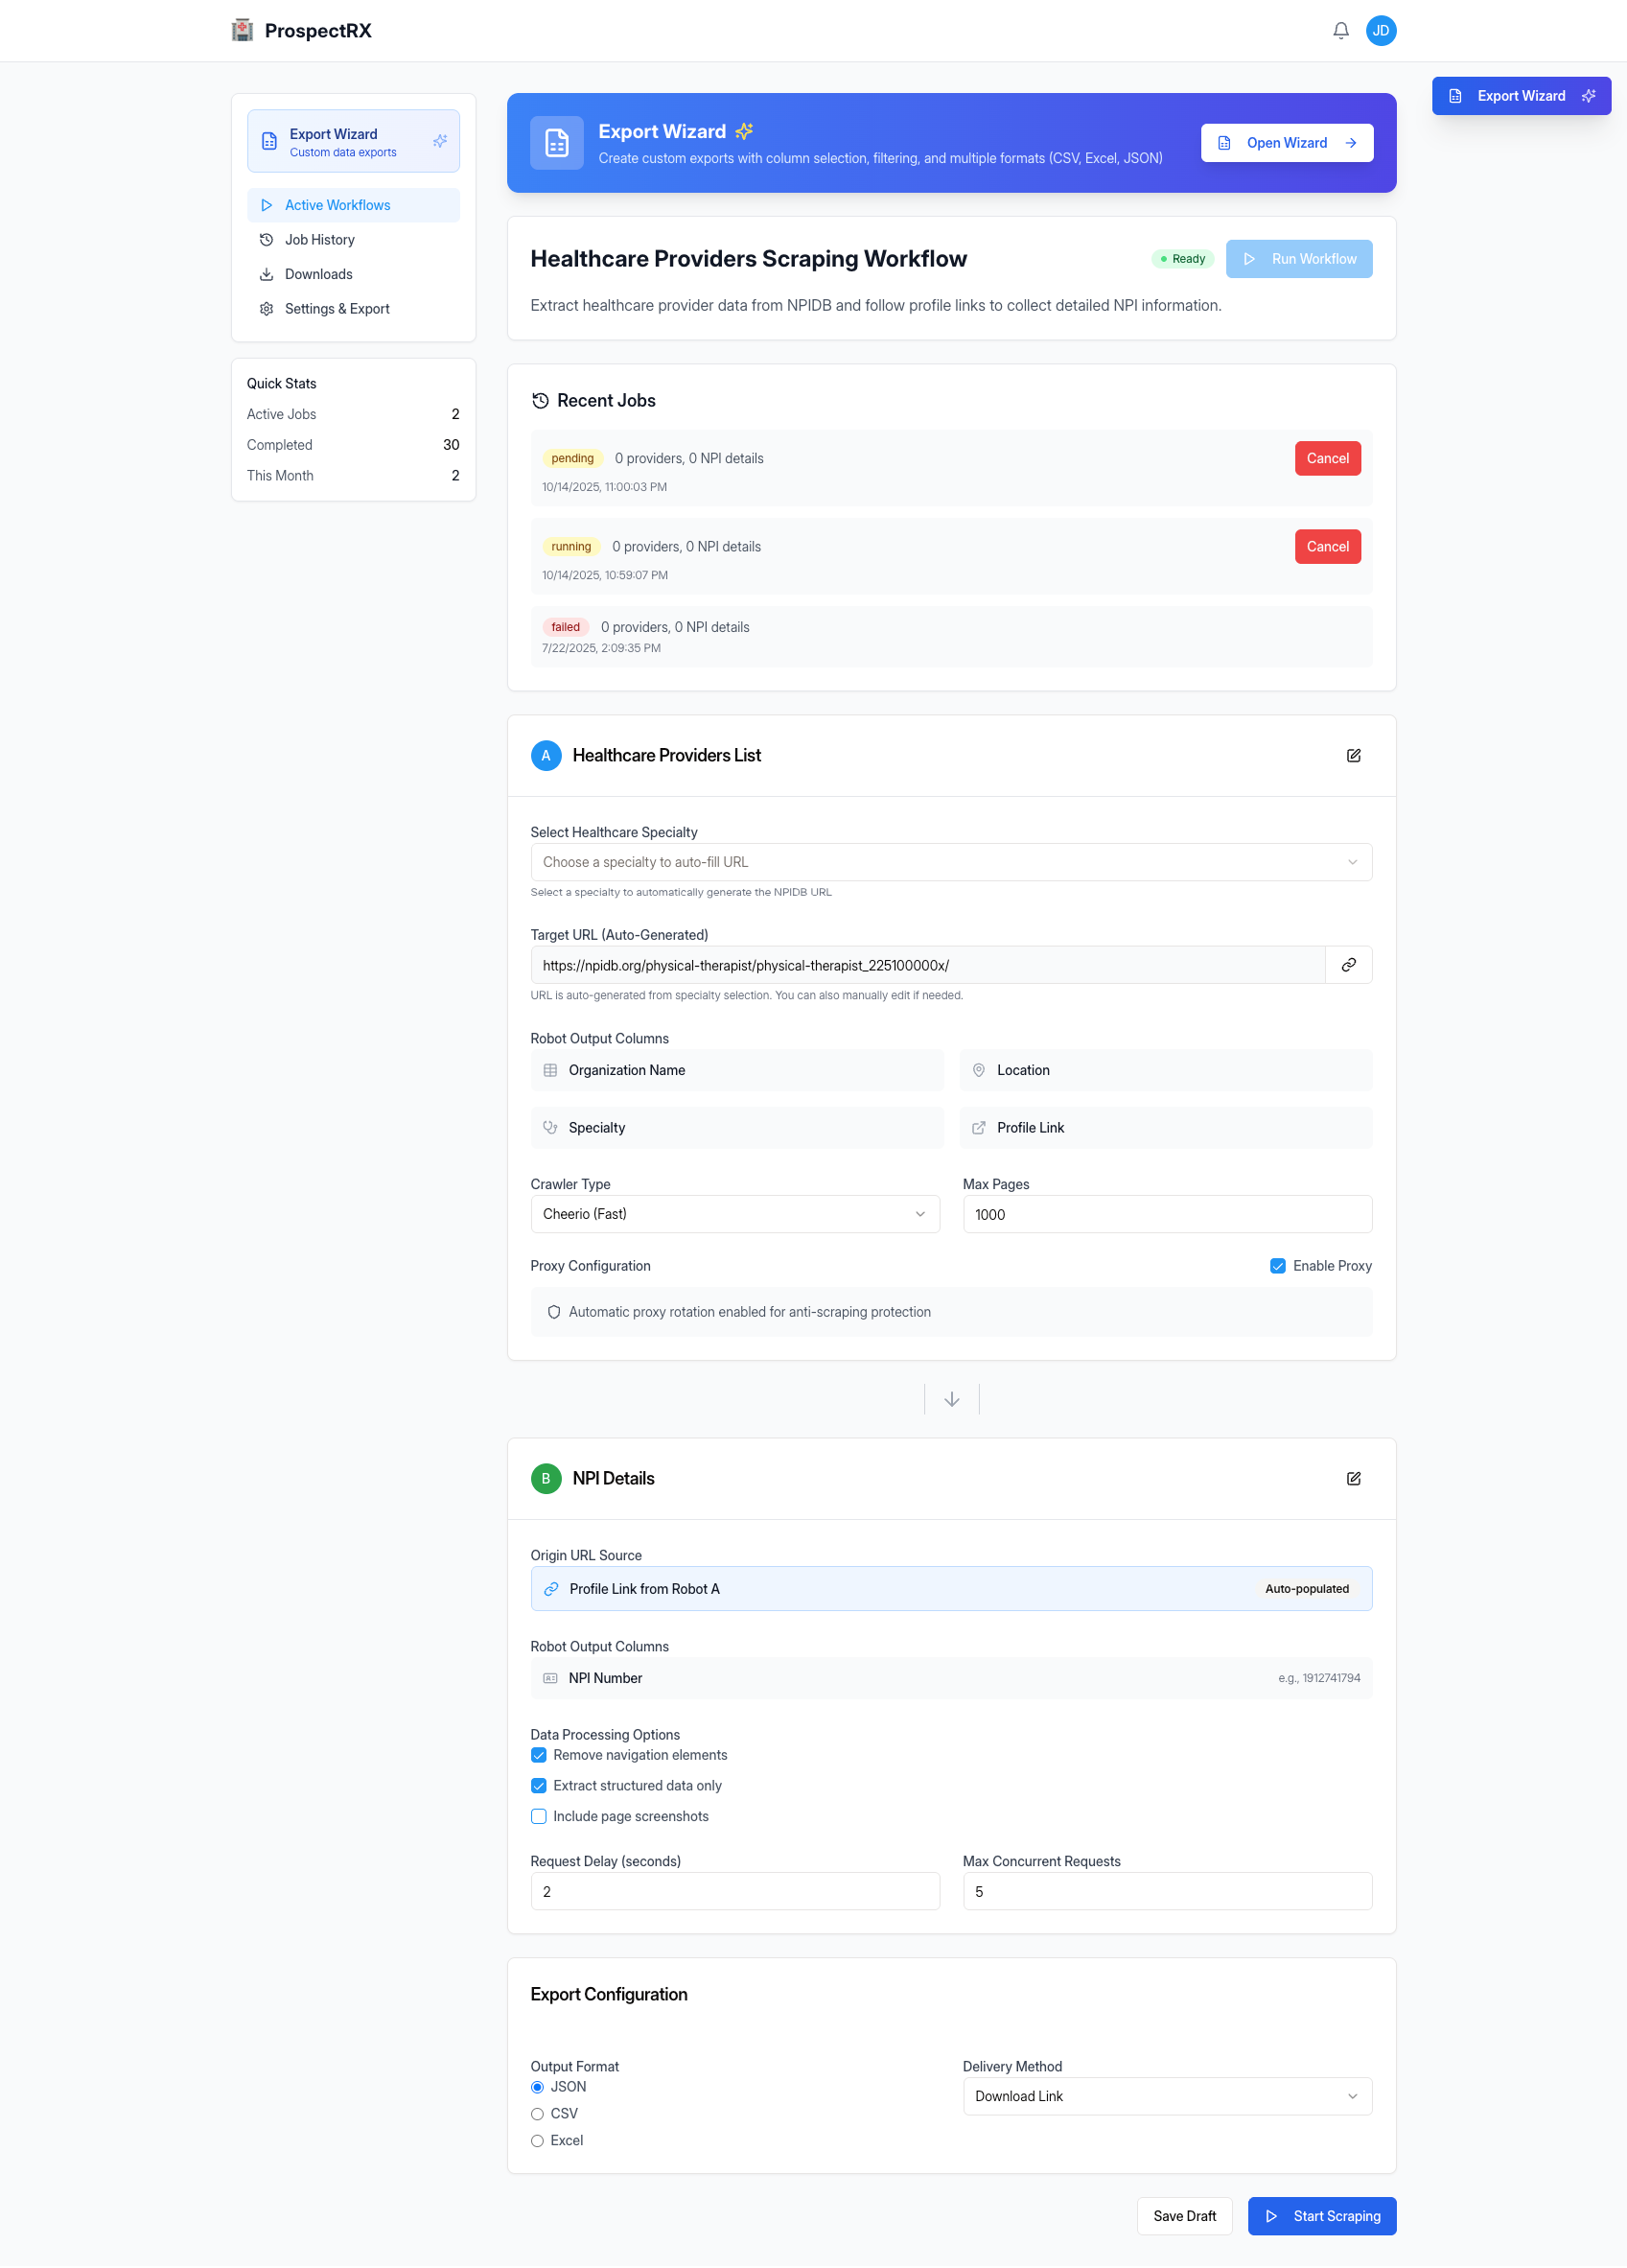Click the link icon beside the Target URL

(x=1349, y=965)
